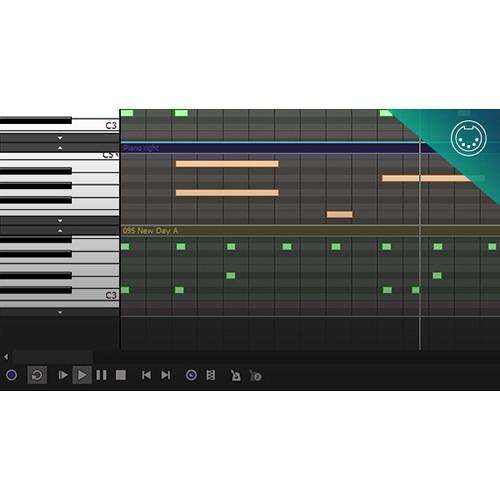Click the down arrow under the lowest C3 keyboard
Image resolution: width=500 pixels, height=500 pixels.
[x=60, y=312]
